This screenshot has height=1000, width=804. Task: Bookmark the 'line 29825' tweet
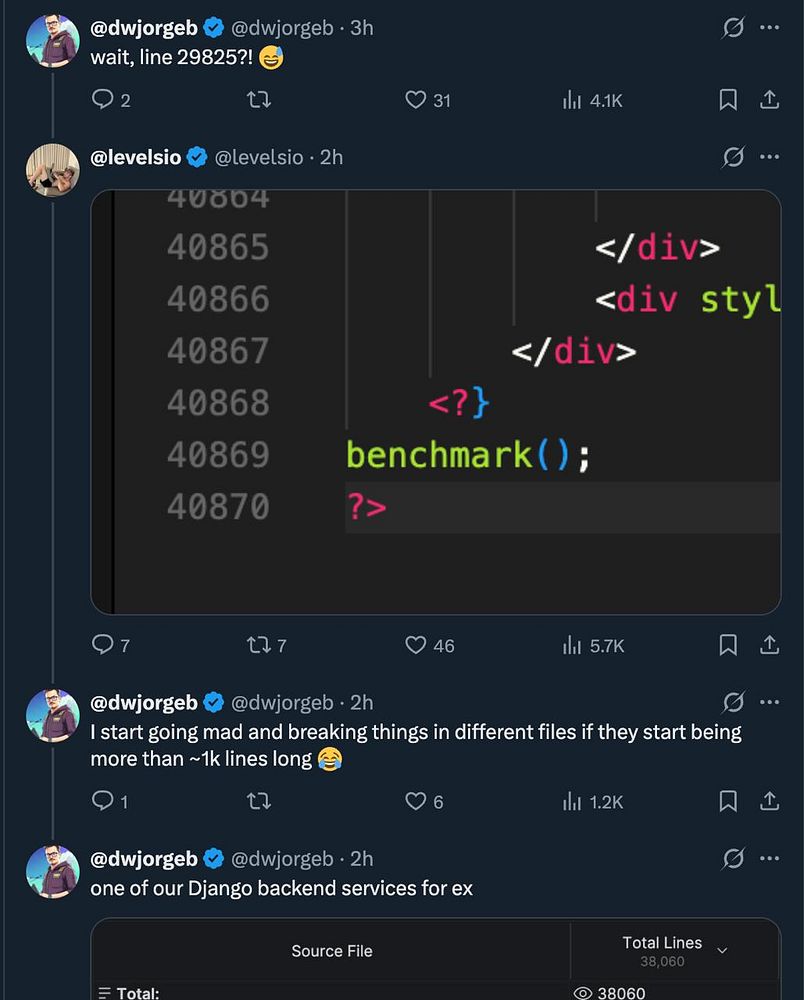coord(728,100)
